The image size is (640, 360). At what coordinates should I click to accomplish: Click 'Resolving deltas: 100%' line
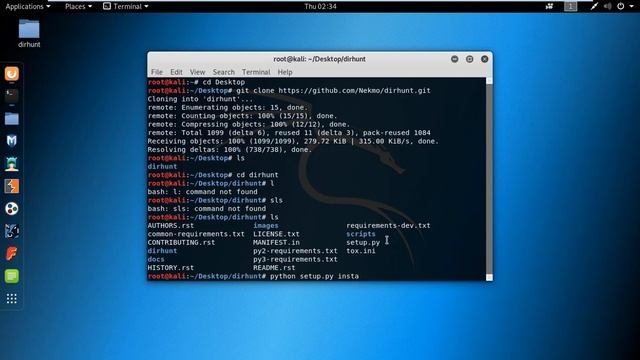point(230,149)
